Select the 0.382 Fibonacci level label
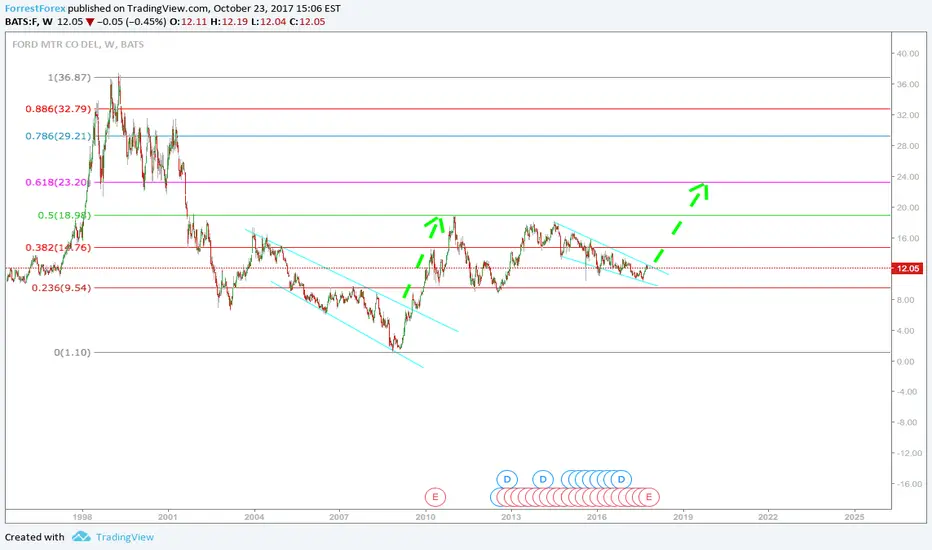The height and width of the screenshot is (550, 932). click(58, 247)
